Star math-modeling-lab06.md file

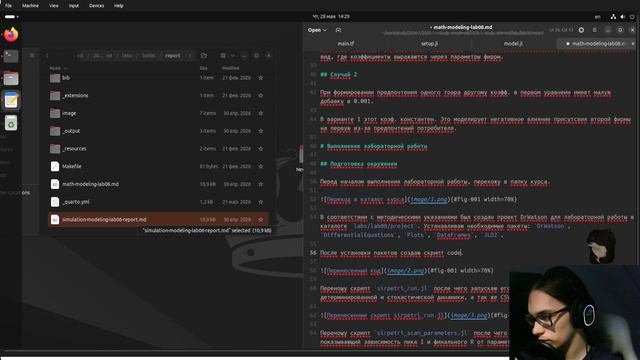click(261, 184)
